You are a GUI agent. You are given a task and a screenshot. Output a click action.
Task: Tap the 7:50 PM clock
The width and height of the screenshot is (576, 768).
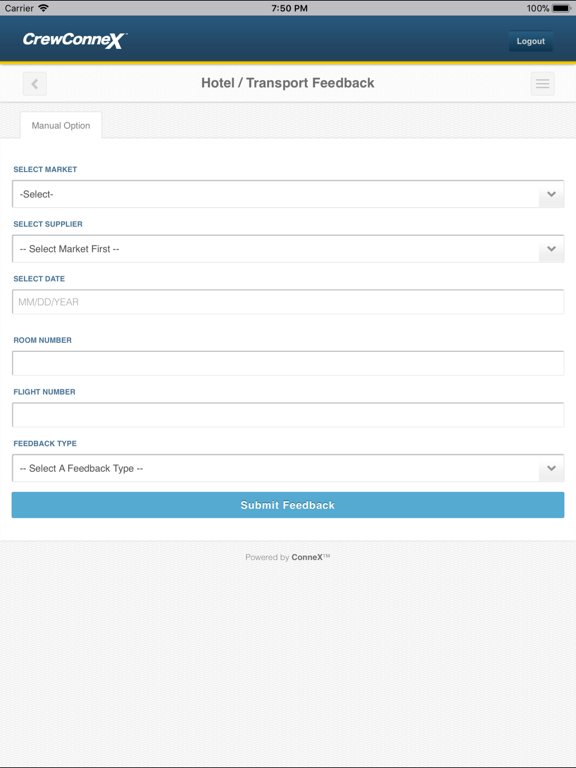tap(289, 8)
